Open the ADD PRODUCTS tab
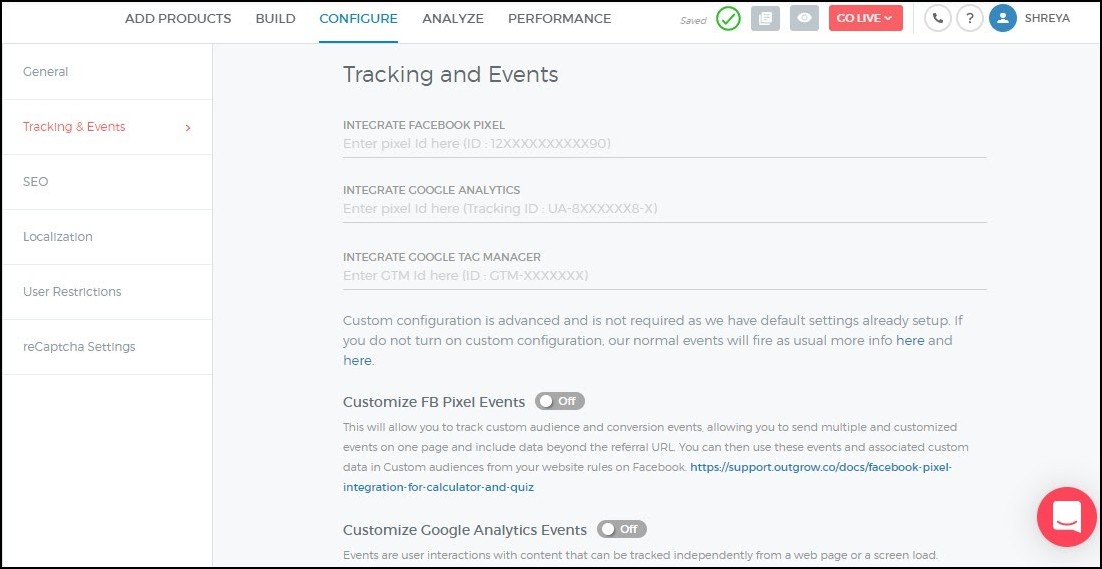This screenshot has height=569, width=1102. (178, 19)
